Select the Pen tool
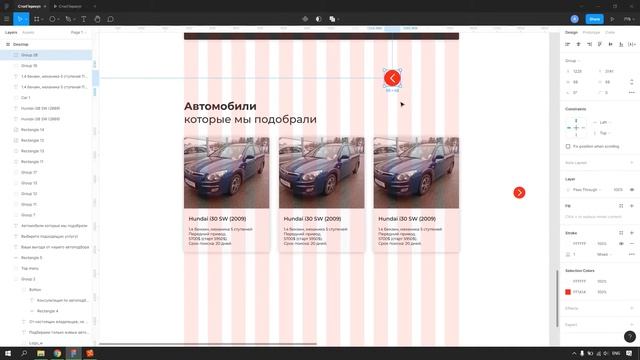The width and height of the screenshot is (640, 360). [68, 19]
